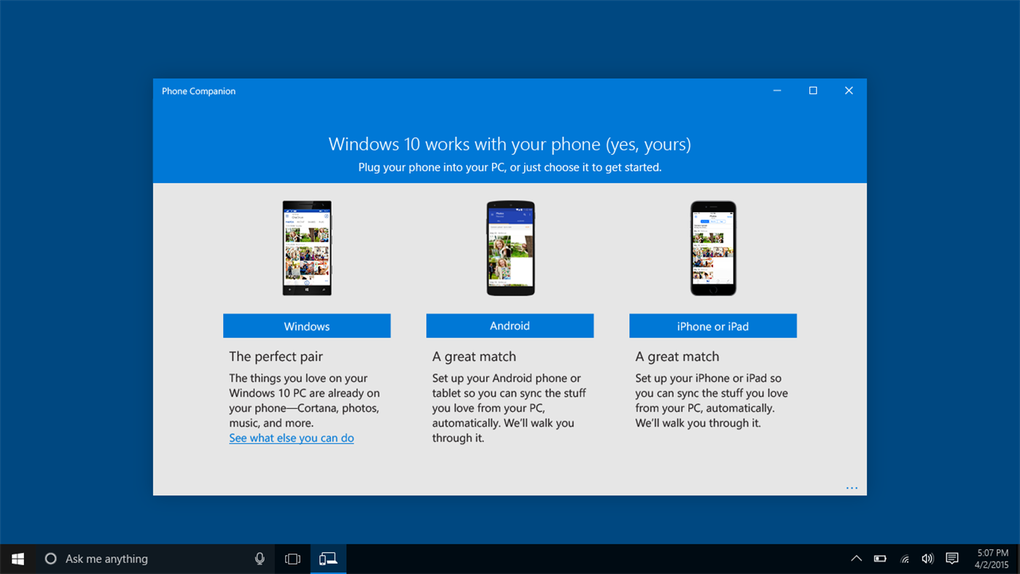The image size is (1020, 574).
Task: Open the network connection icon
Action: tap(904, 558)
